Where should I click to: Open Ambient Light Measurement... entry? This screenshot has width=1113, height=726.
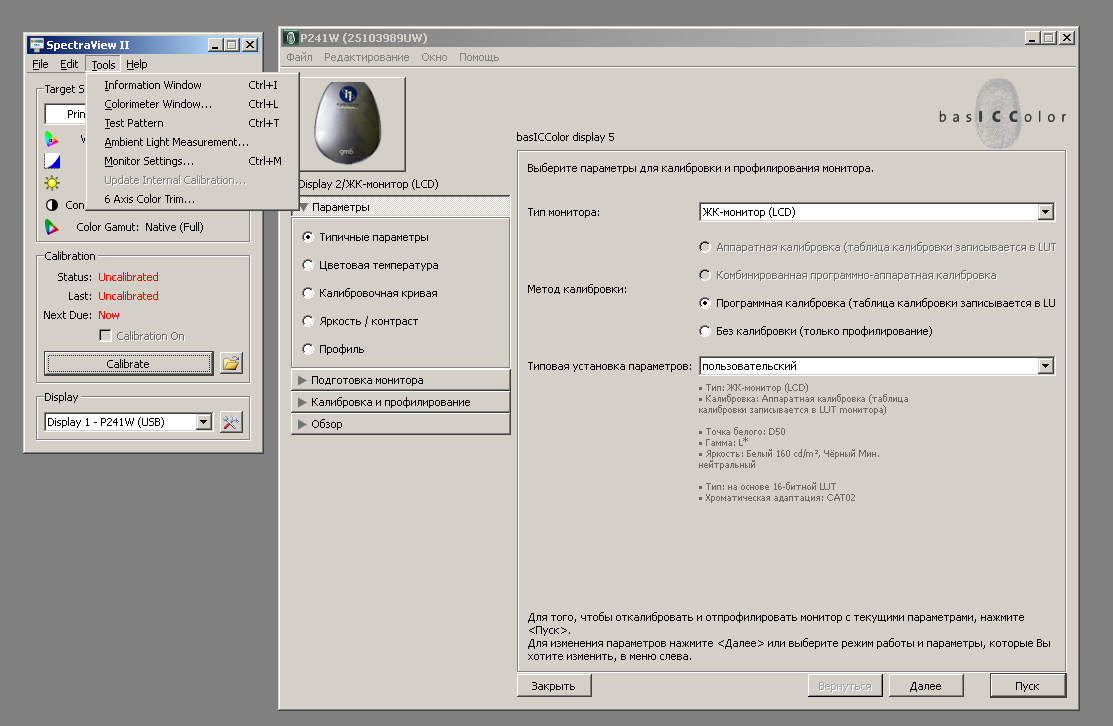point(192,143)
